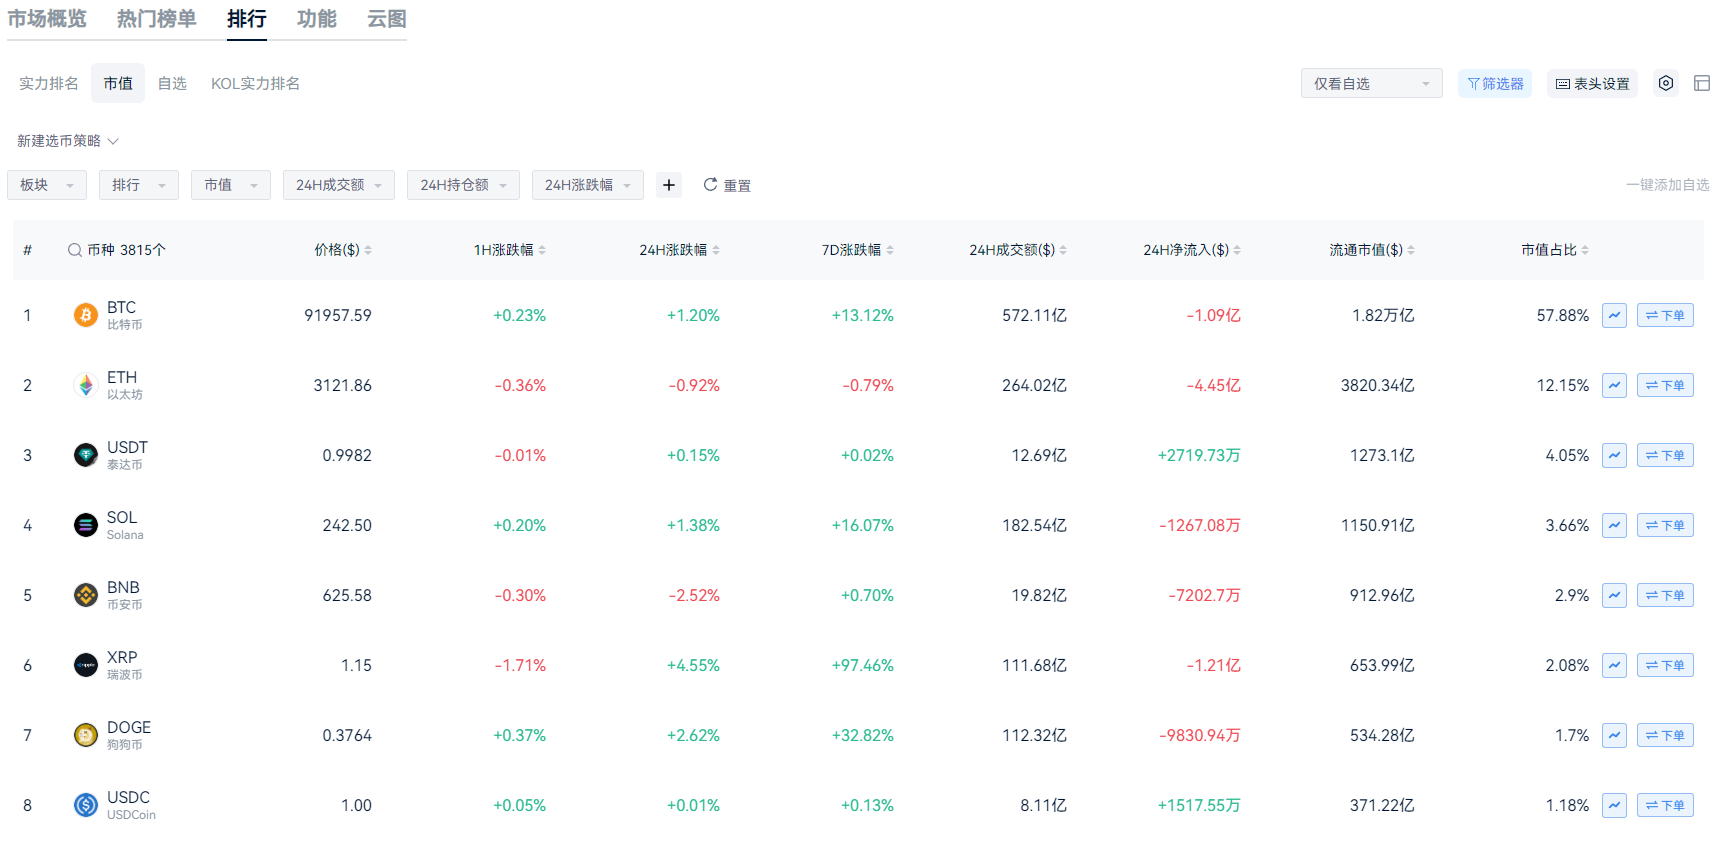
Task: Add a new filter with plus icon
Action: [669, 185]
